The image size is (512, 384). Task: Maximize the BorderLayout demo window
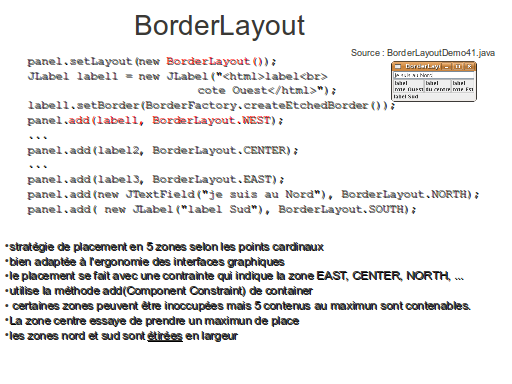[x=458, y=67]
